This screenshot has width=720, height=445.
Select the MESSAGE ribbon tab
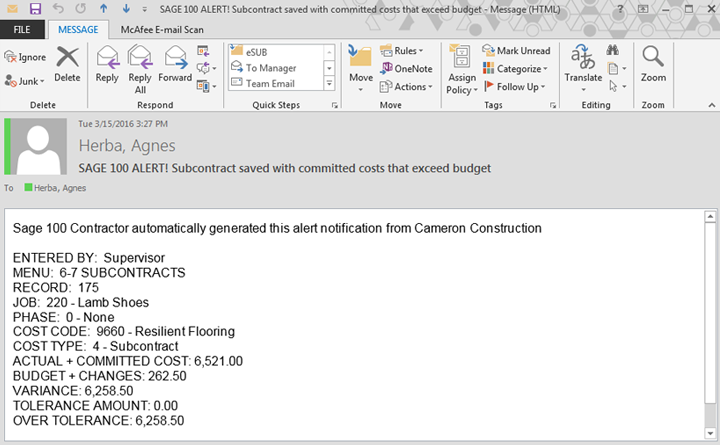[78, 29]
